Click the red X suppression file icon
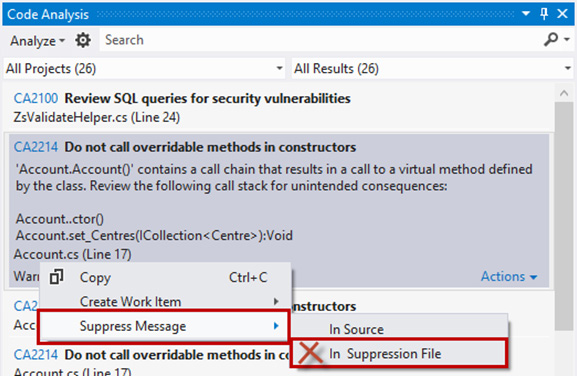Image resolution: width=577 pixels, height=377 pixels. (x=310, y=353)
